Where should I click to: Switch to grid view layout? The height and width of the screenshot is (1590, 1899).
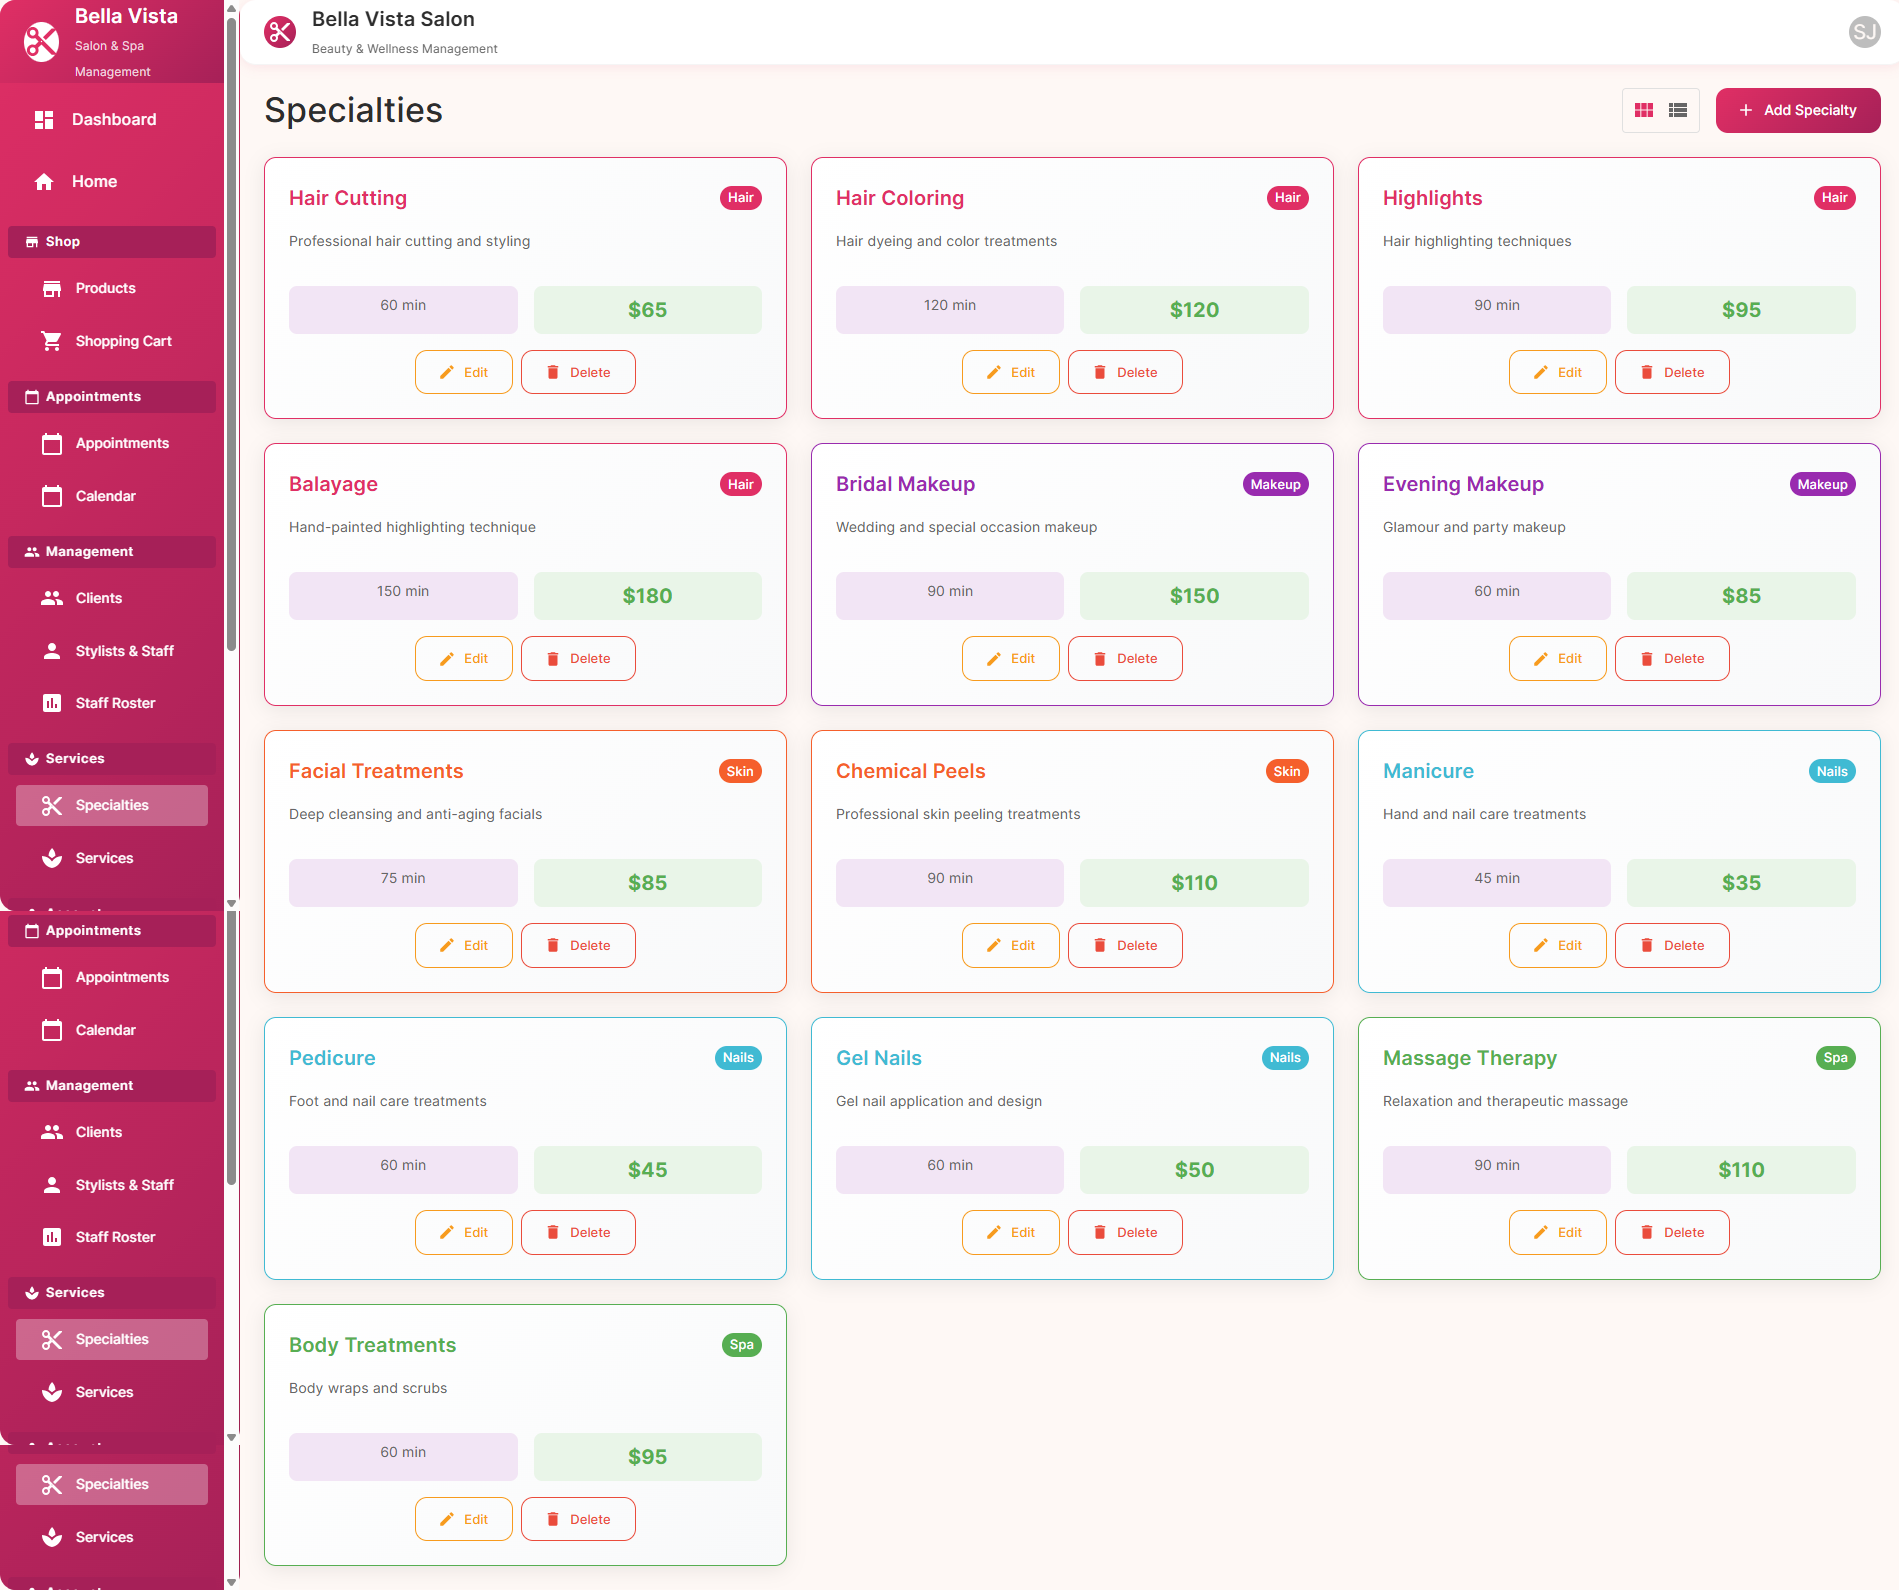pos(1644,111)
